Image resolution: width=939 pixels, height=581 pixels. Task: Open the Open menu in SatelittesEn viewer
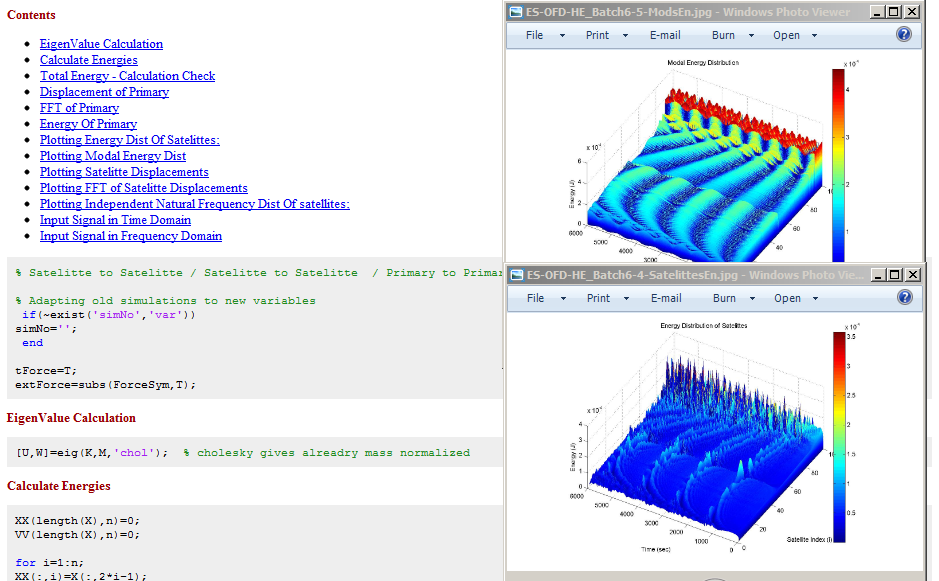point(787,298)
